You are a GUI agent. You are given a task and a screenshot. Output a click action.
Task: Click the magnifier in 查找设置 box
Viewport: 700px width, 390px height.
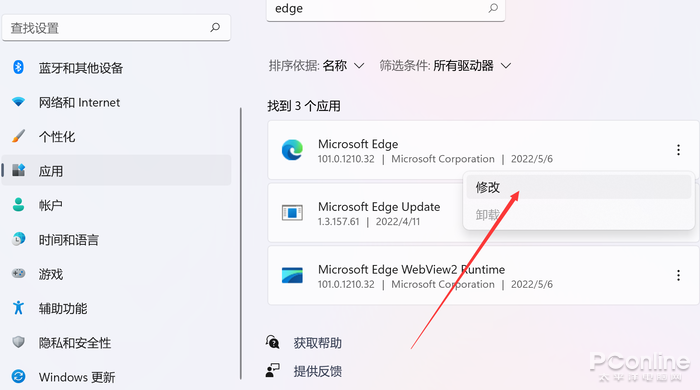click(215, 28)
